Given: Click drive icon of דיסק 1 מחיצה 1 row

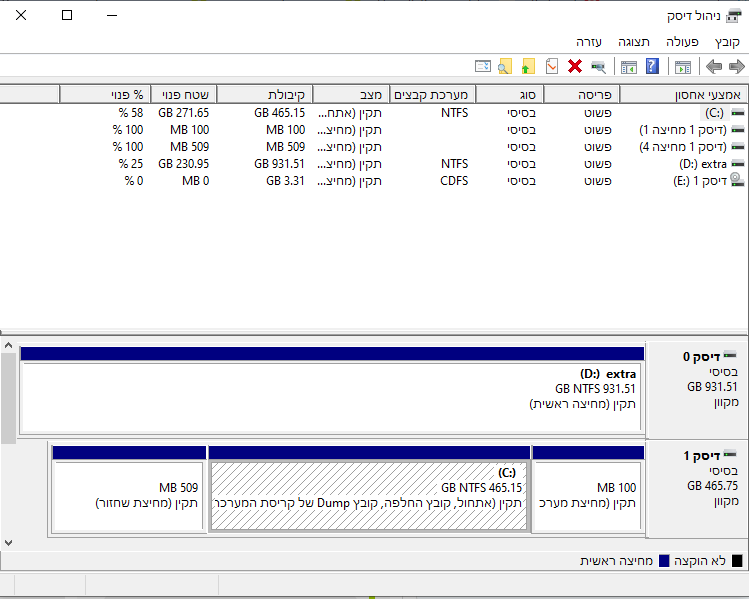Looking at the screenshot, I should [738, 129].
